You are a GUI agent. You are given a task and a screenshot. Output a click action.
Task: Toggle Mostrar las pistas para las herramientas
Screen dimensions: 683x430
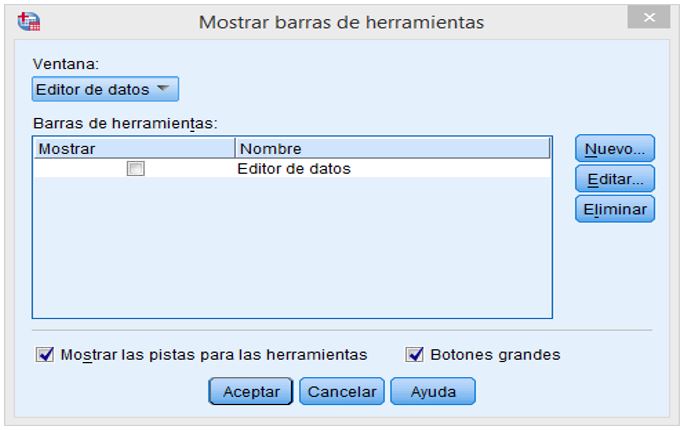point(45,354)
